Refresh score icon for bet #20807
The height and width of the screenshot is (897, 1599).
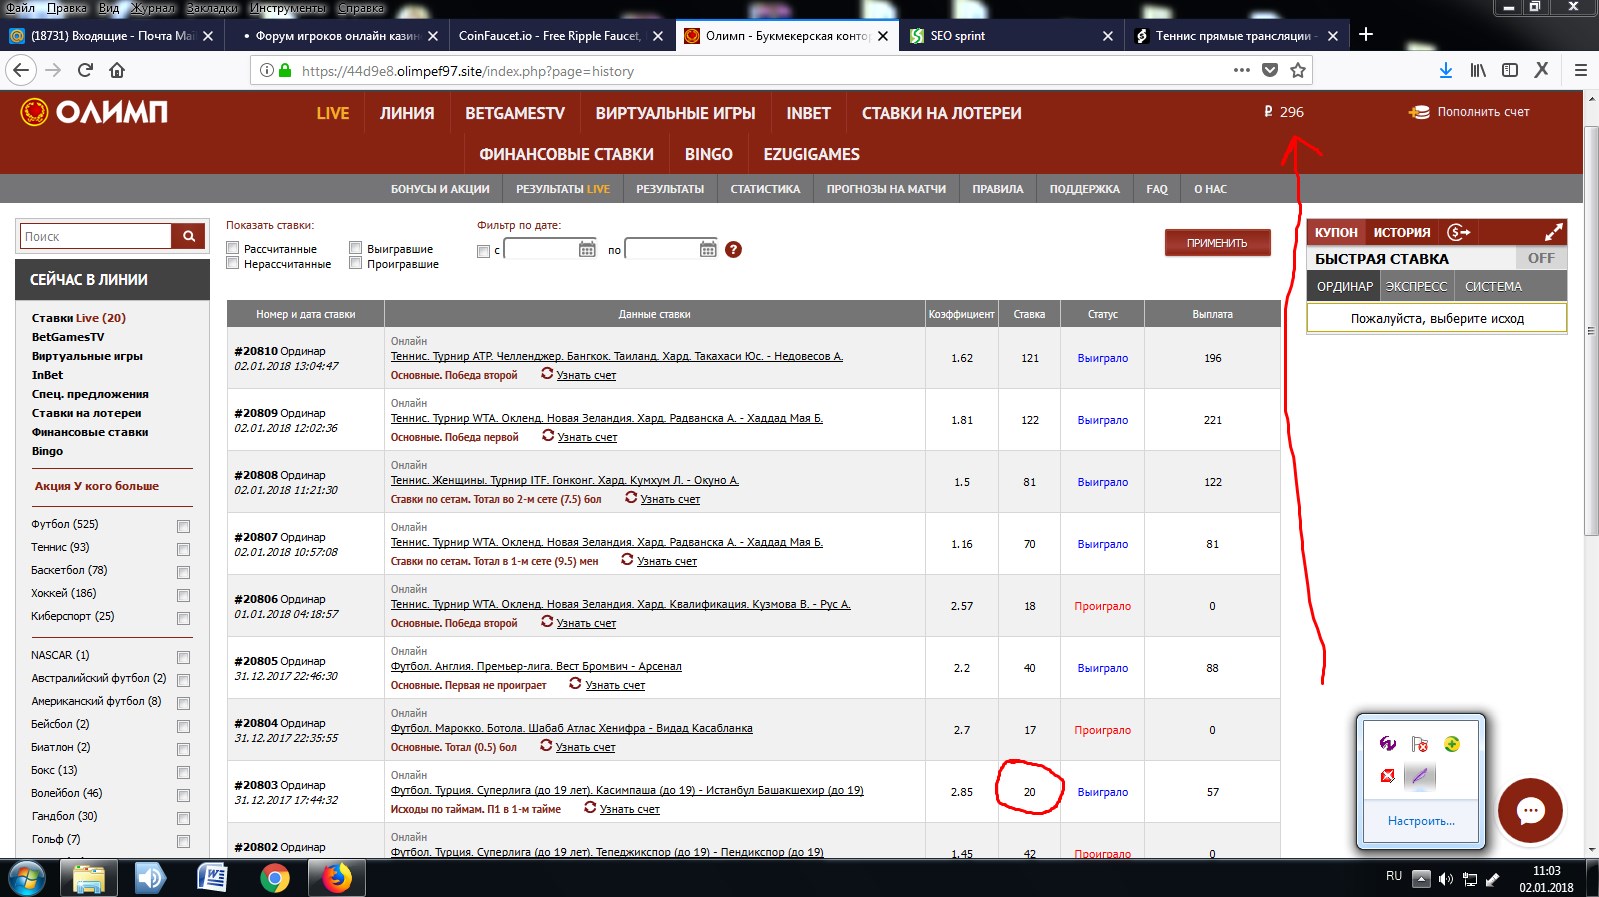(x=627, y=560)
